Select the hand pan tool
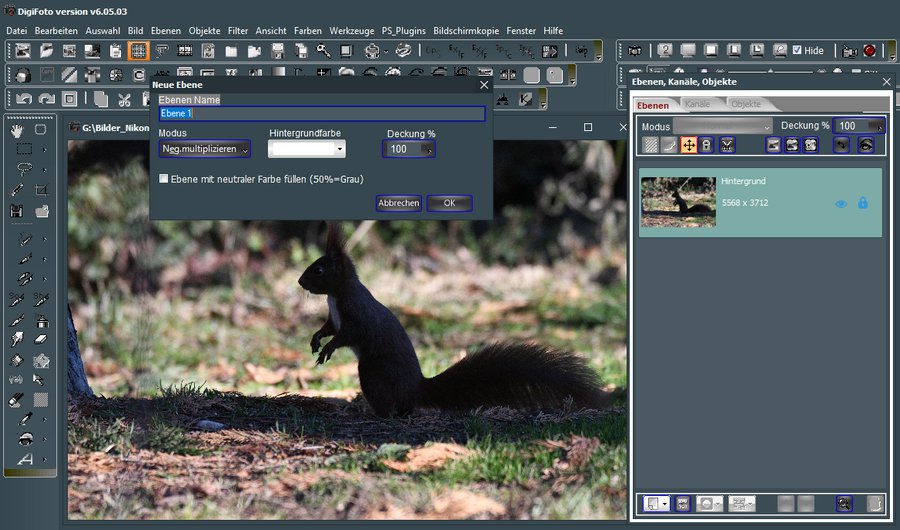The height and width of the screenshot is (530, 900). (17, 130)
